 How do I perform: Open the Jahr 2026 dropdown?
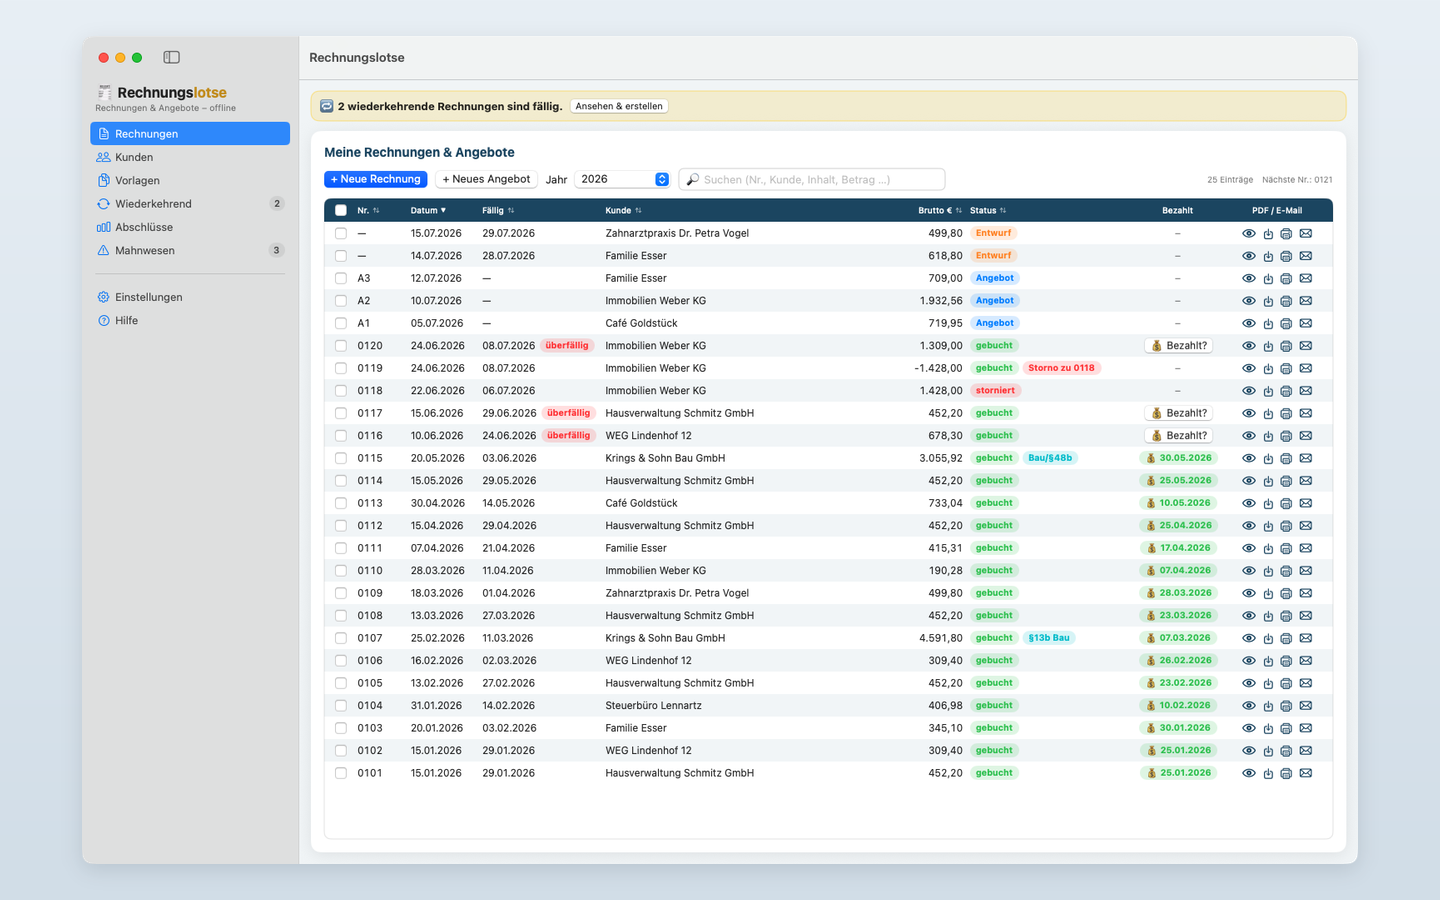click(622, 179)
